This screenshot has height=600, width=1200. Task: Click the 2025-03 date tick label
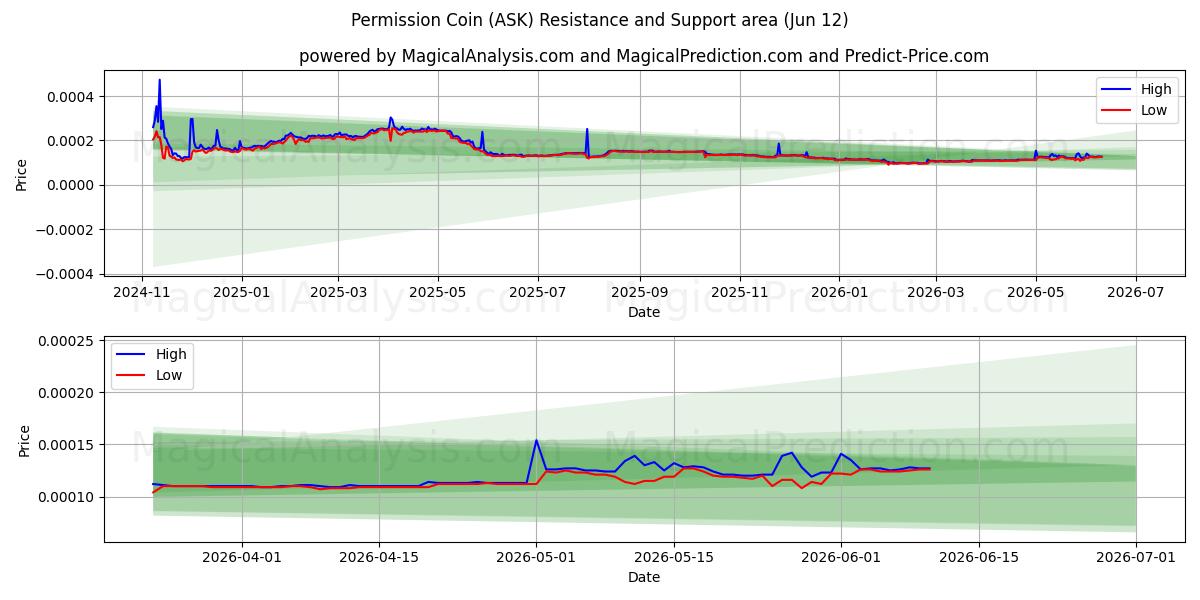tap(338, 292)
